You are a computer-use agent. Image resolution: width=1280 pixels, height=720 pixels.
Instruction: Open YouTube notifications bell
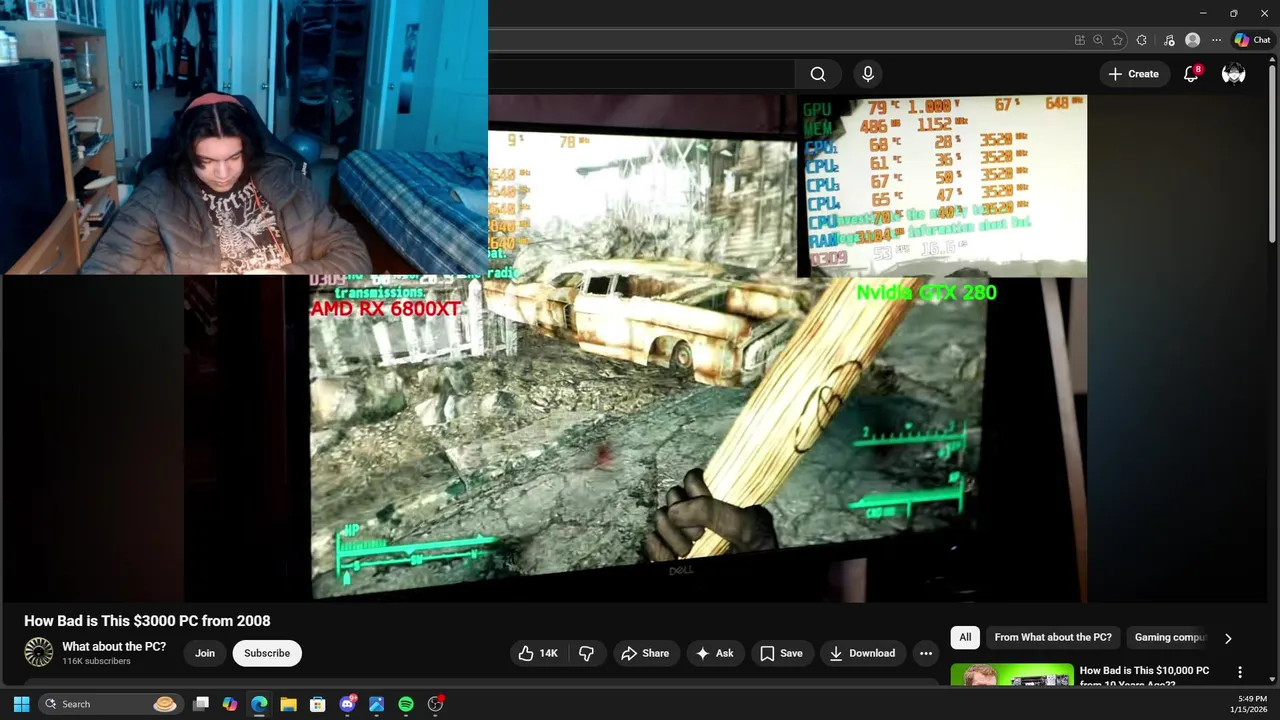coord(1191,74)
